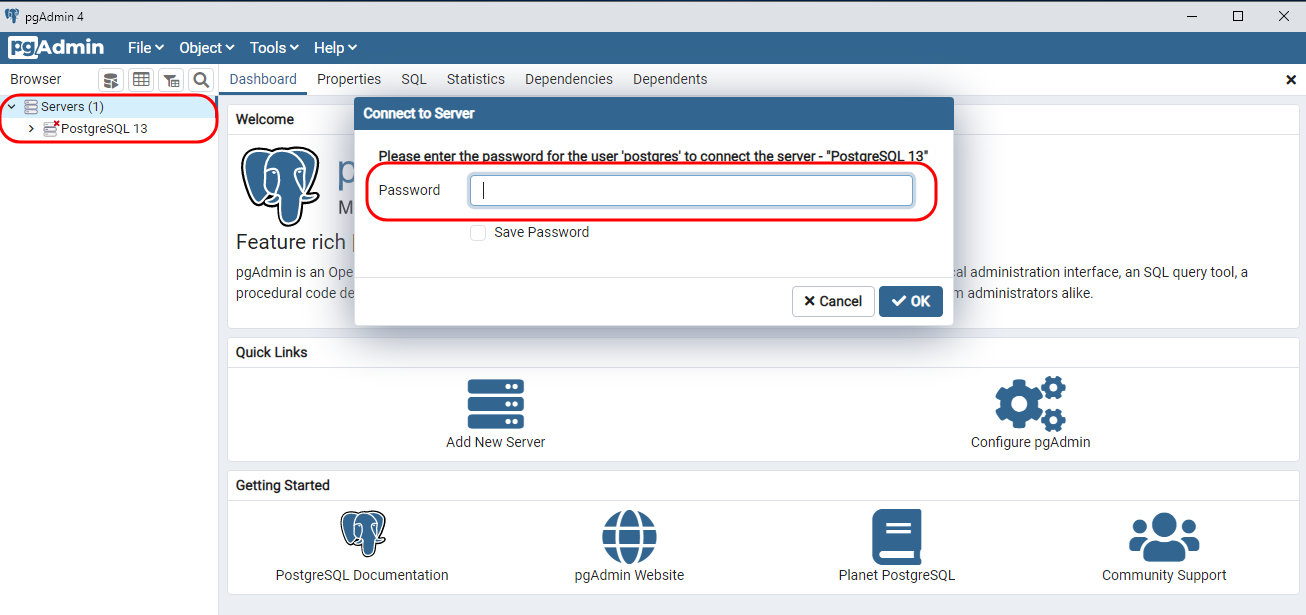Open the Help menu
Viewport: 1306px width, 615px height.
334,47
